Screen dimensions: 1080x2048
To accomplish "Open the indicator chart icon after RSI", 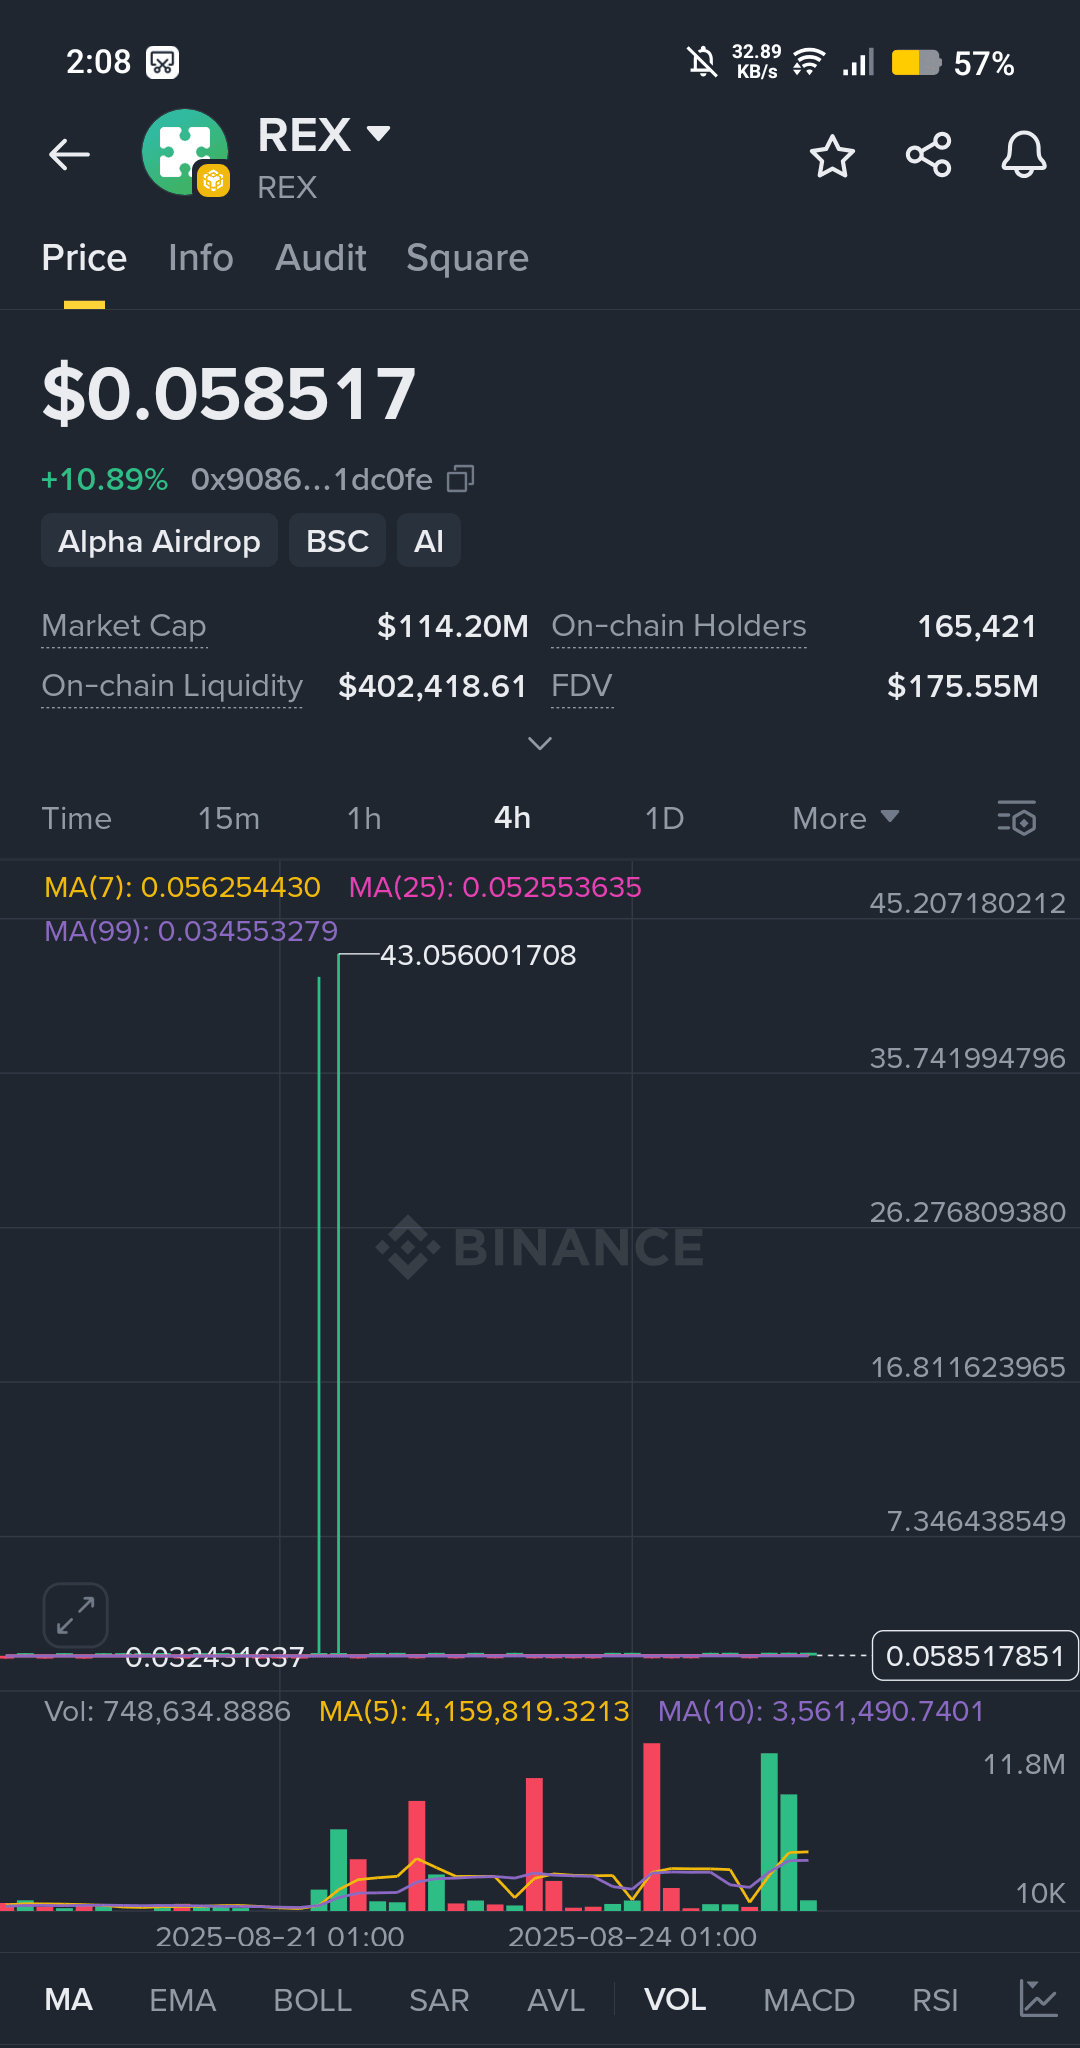I will click(x=1038, y=1999).
